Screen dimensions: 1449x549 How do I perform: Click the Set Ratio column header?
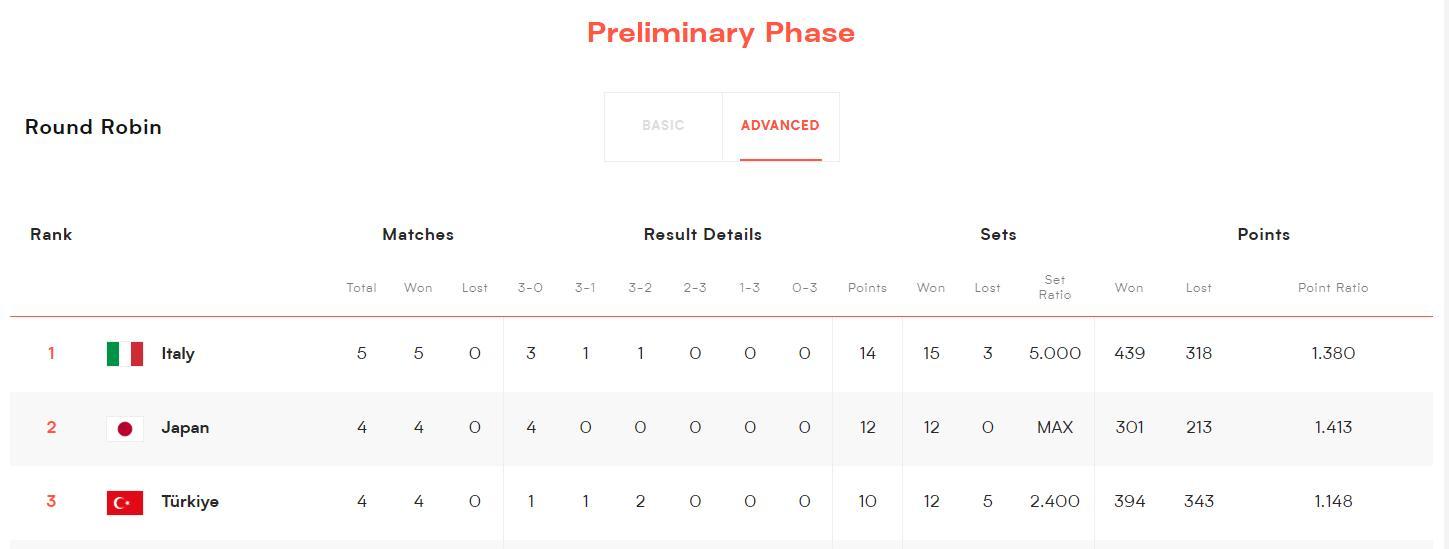[x=1054, y=287]
